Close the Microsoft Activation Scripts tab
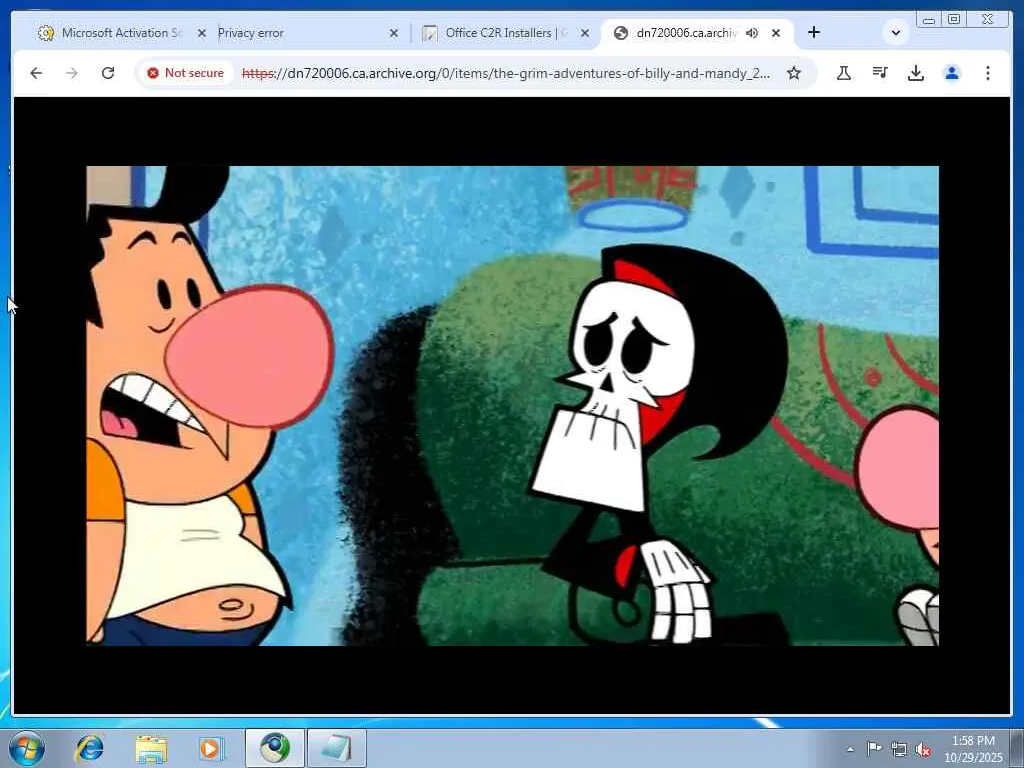Image resolution: width=1024 pixels, height=768 pixels. coord(202,33)
